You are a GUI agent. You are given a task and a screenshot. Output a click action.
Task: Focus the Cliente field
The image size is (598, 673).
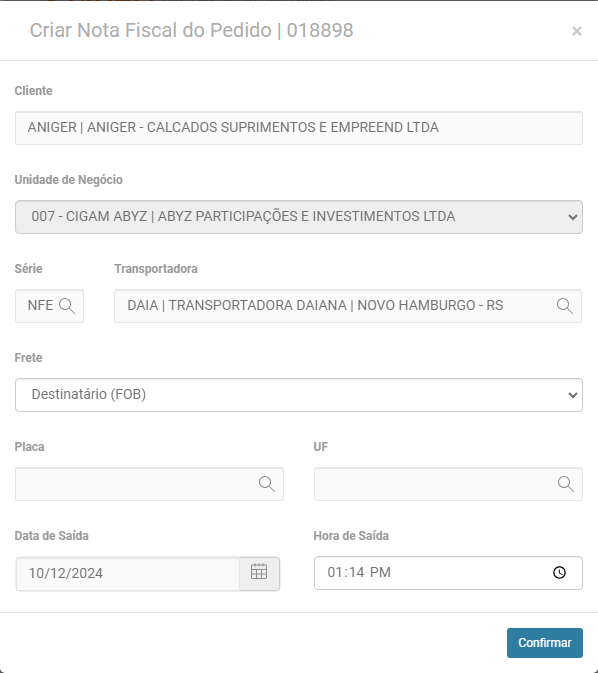click(x=299, y=128)
